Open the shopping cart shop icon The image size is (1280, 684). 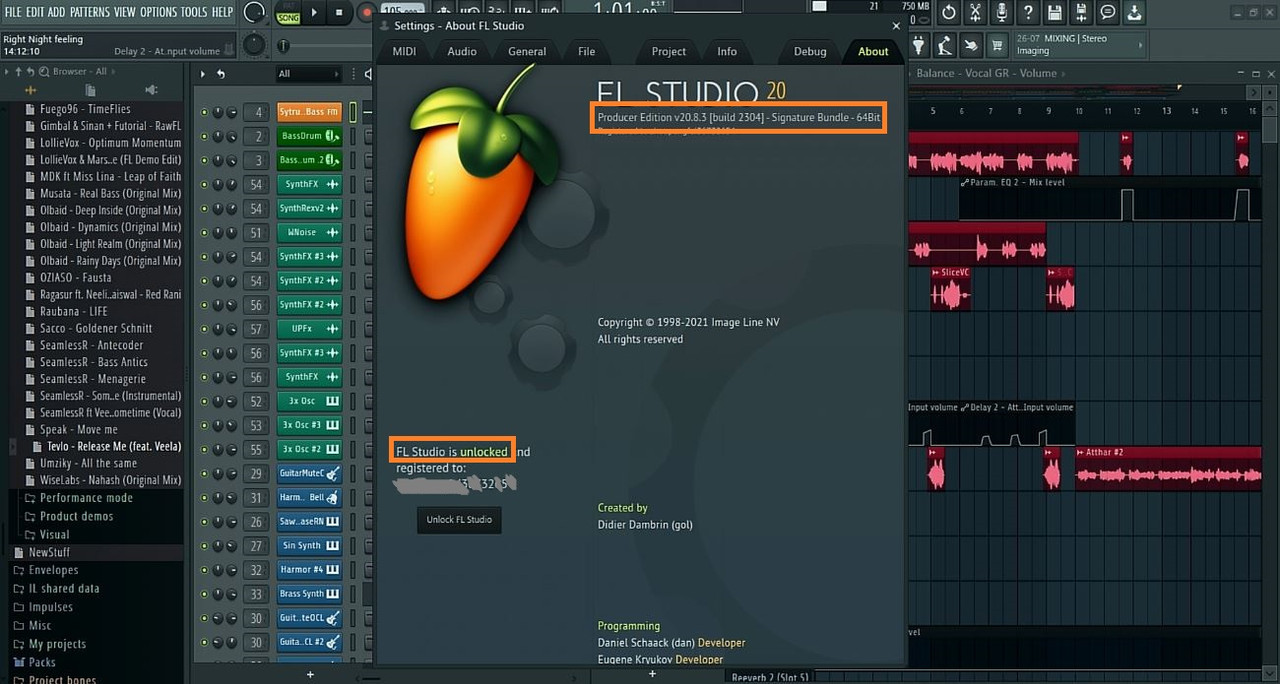point(997,45)
